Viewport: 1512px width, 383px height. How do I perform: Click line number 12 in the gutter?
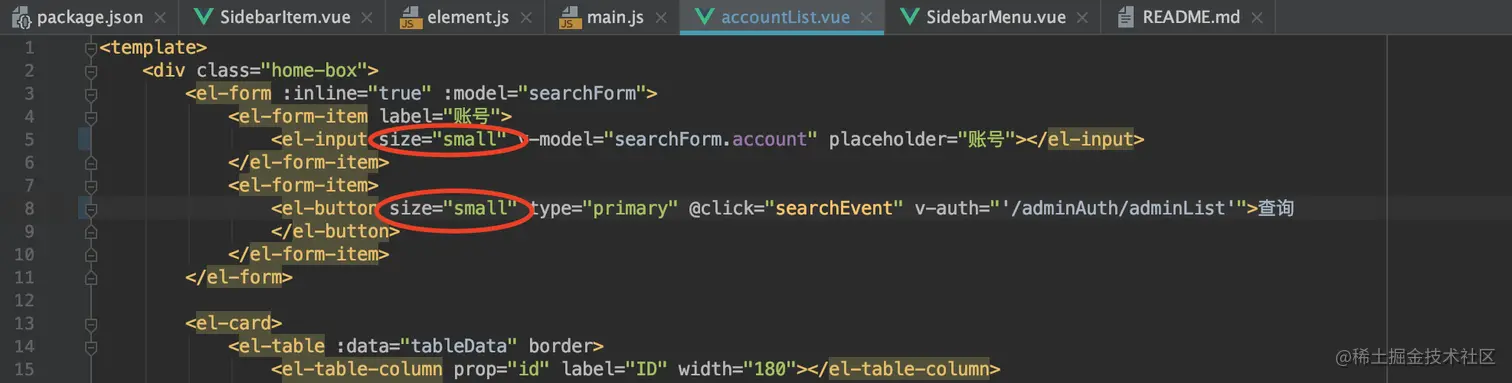(24, 300)
